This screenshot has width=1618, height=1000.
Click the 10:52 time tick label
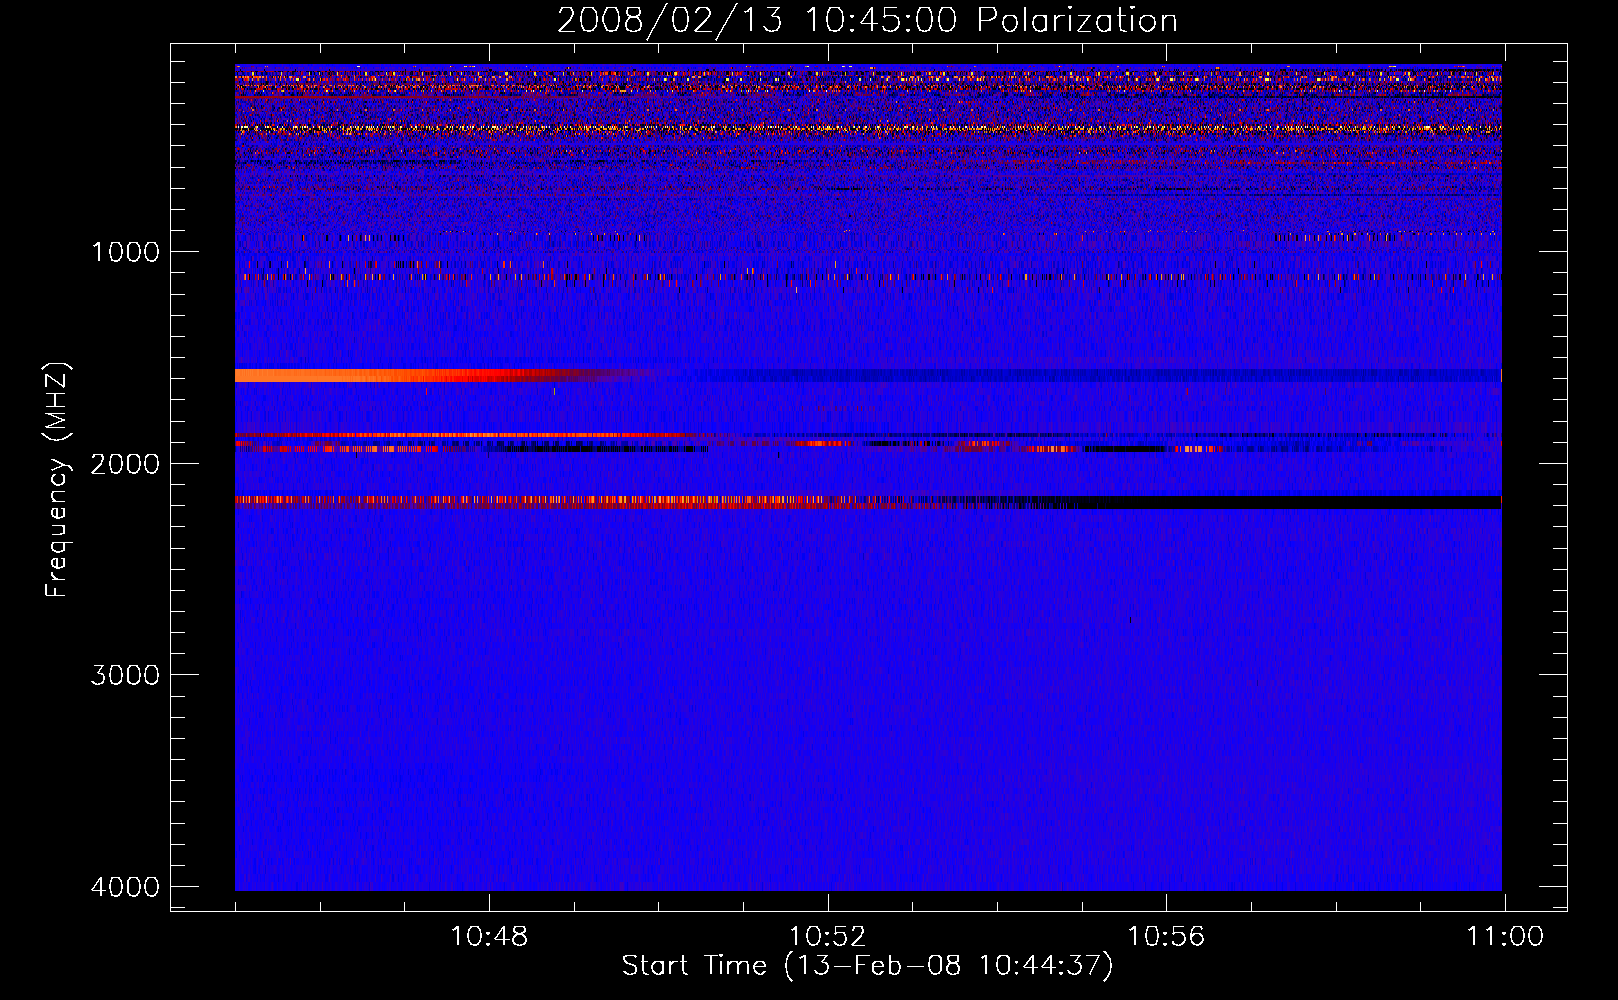(x=827, y=937)
